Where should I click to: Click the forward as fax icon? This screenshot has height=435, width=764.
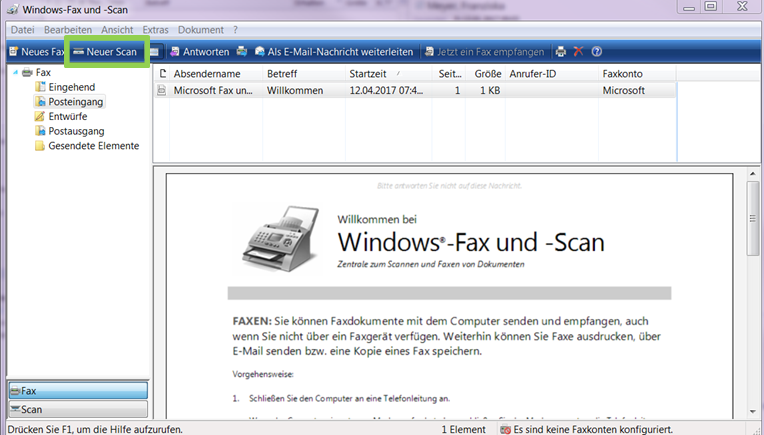242,52
